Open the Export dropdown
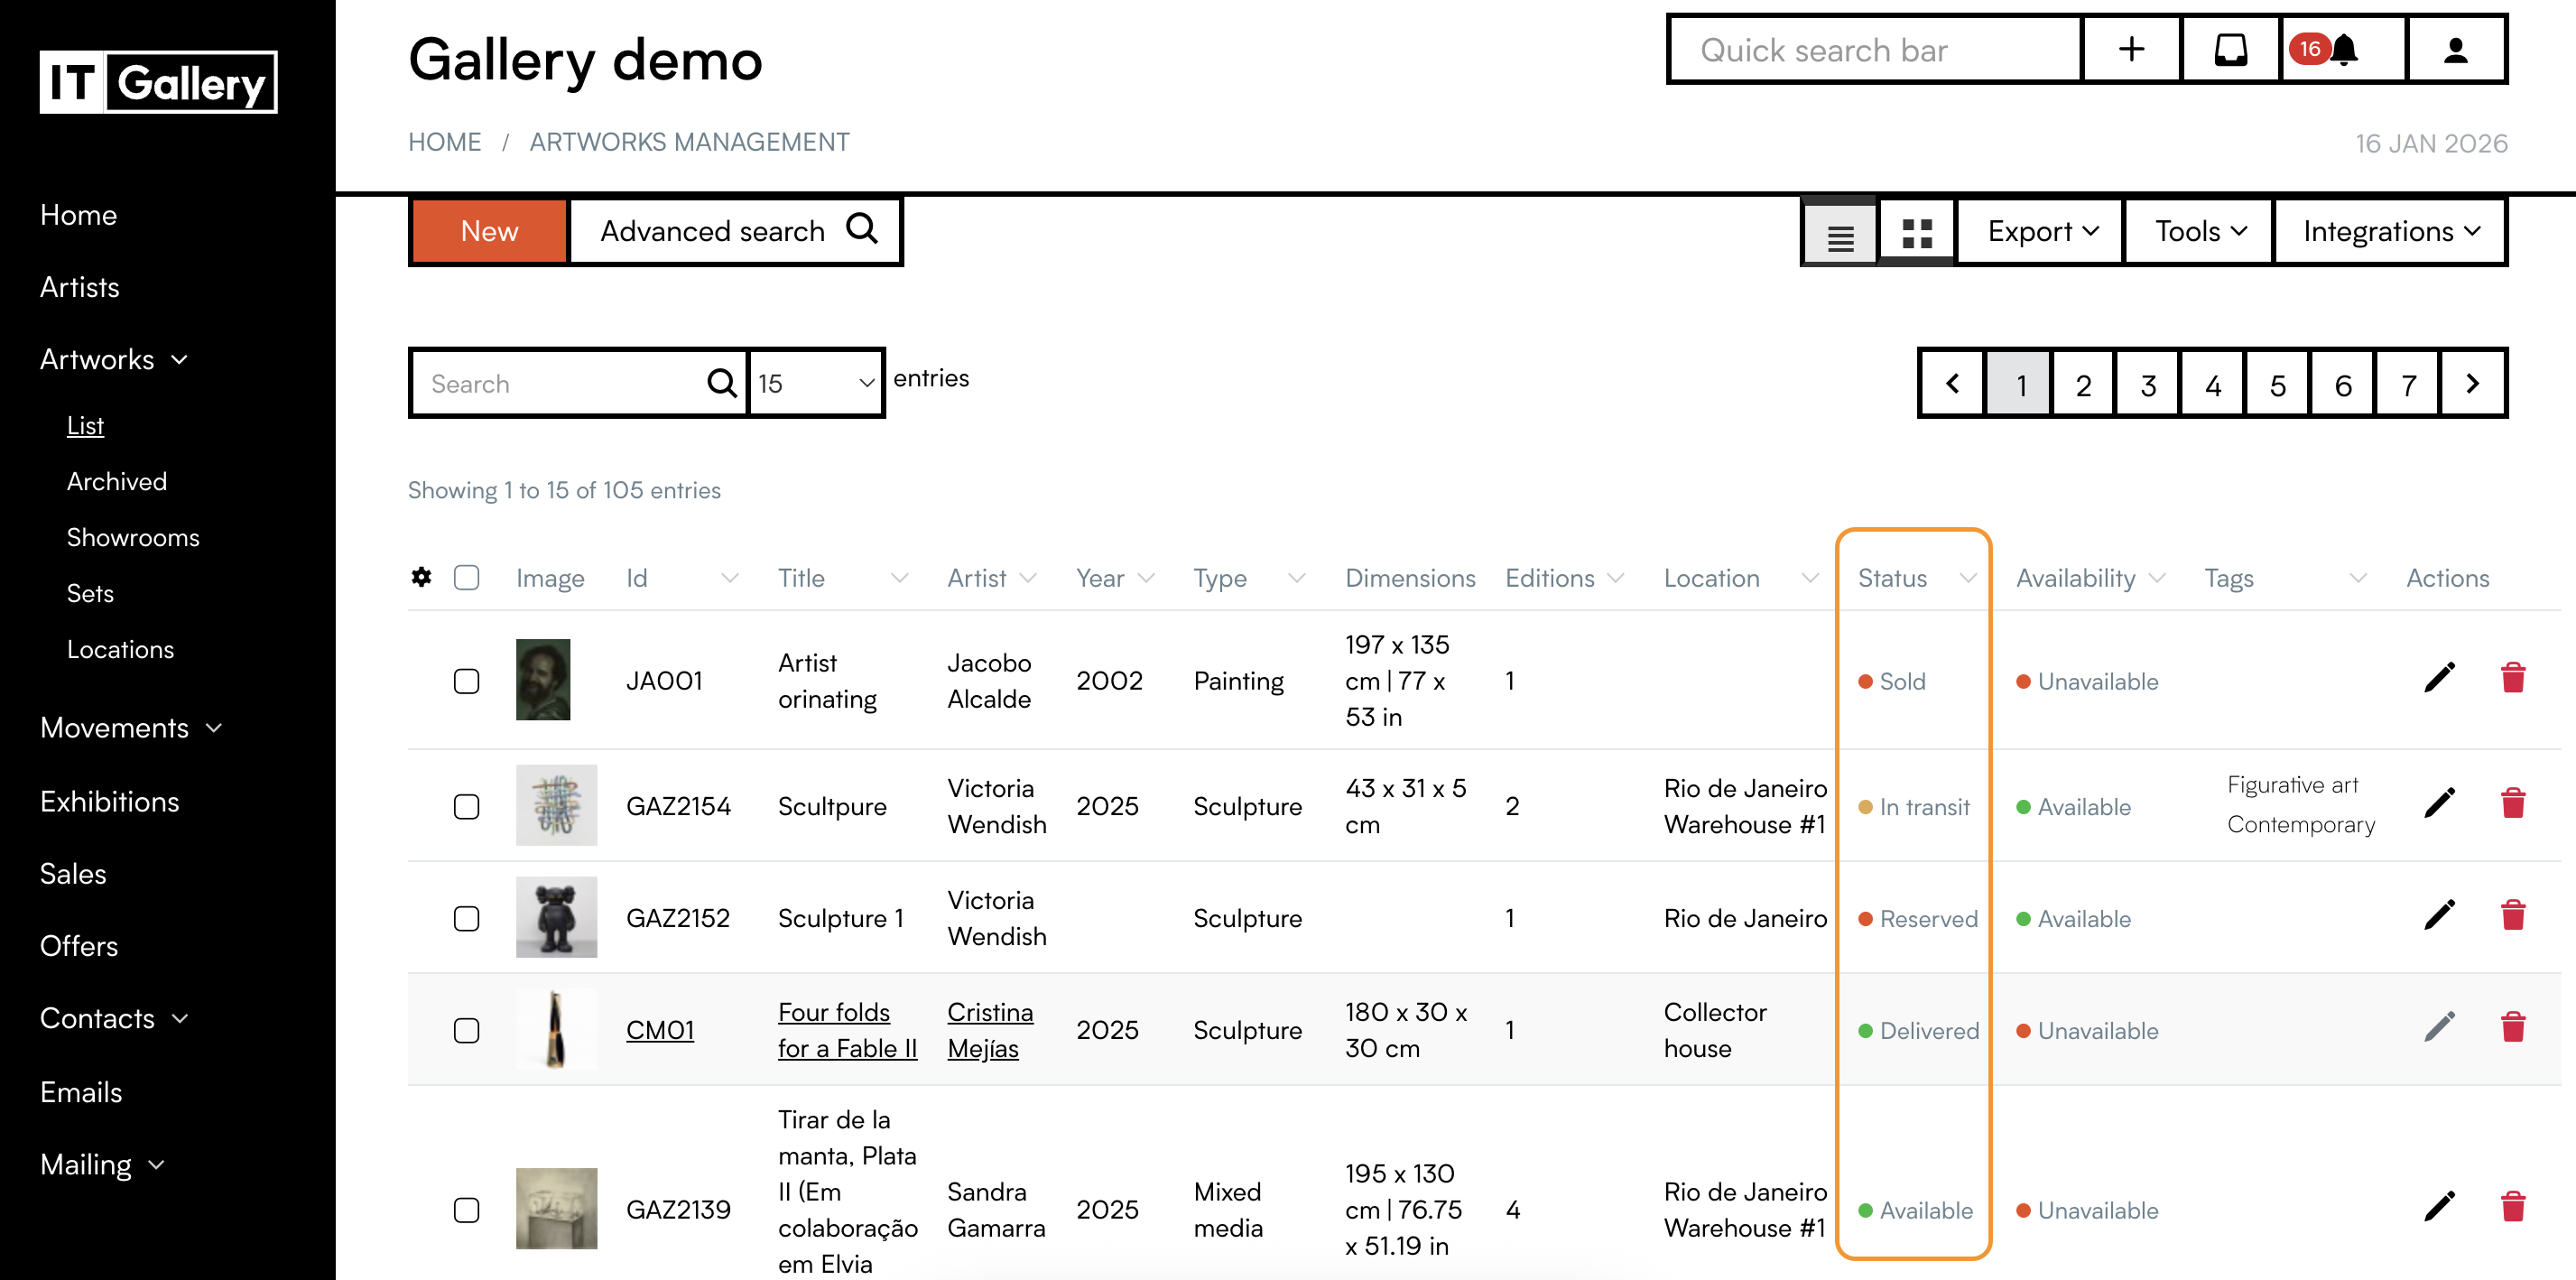 coord(2041,232)
